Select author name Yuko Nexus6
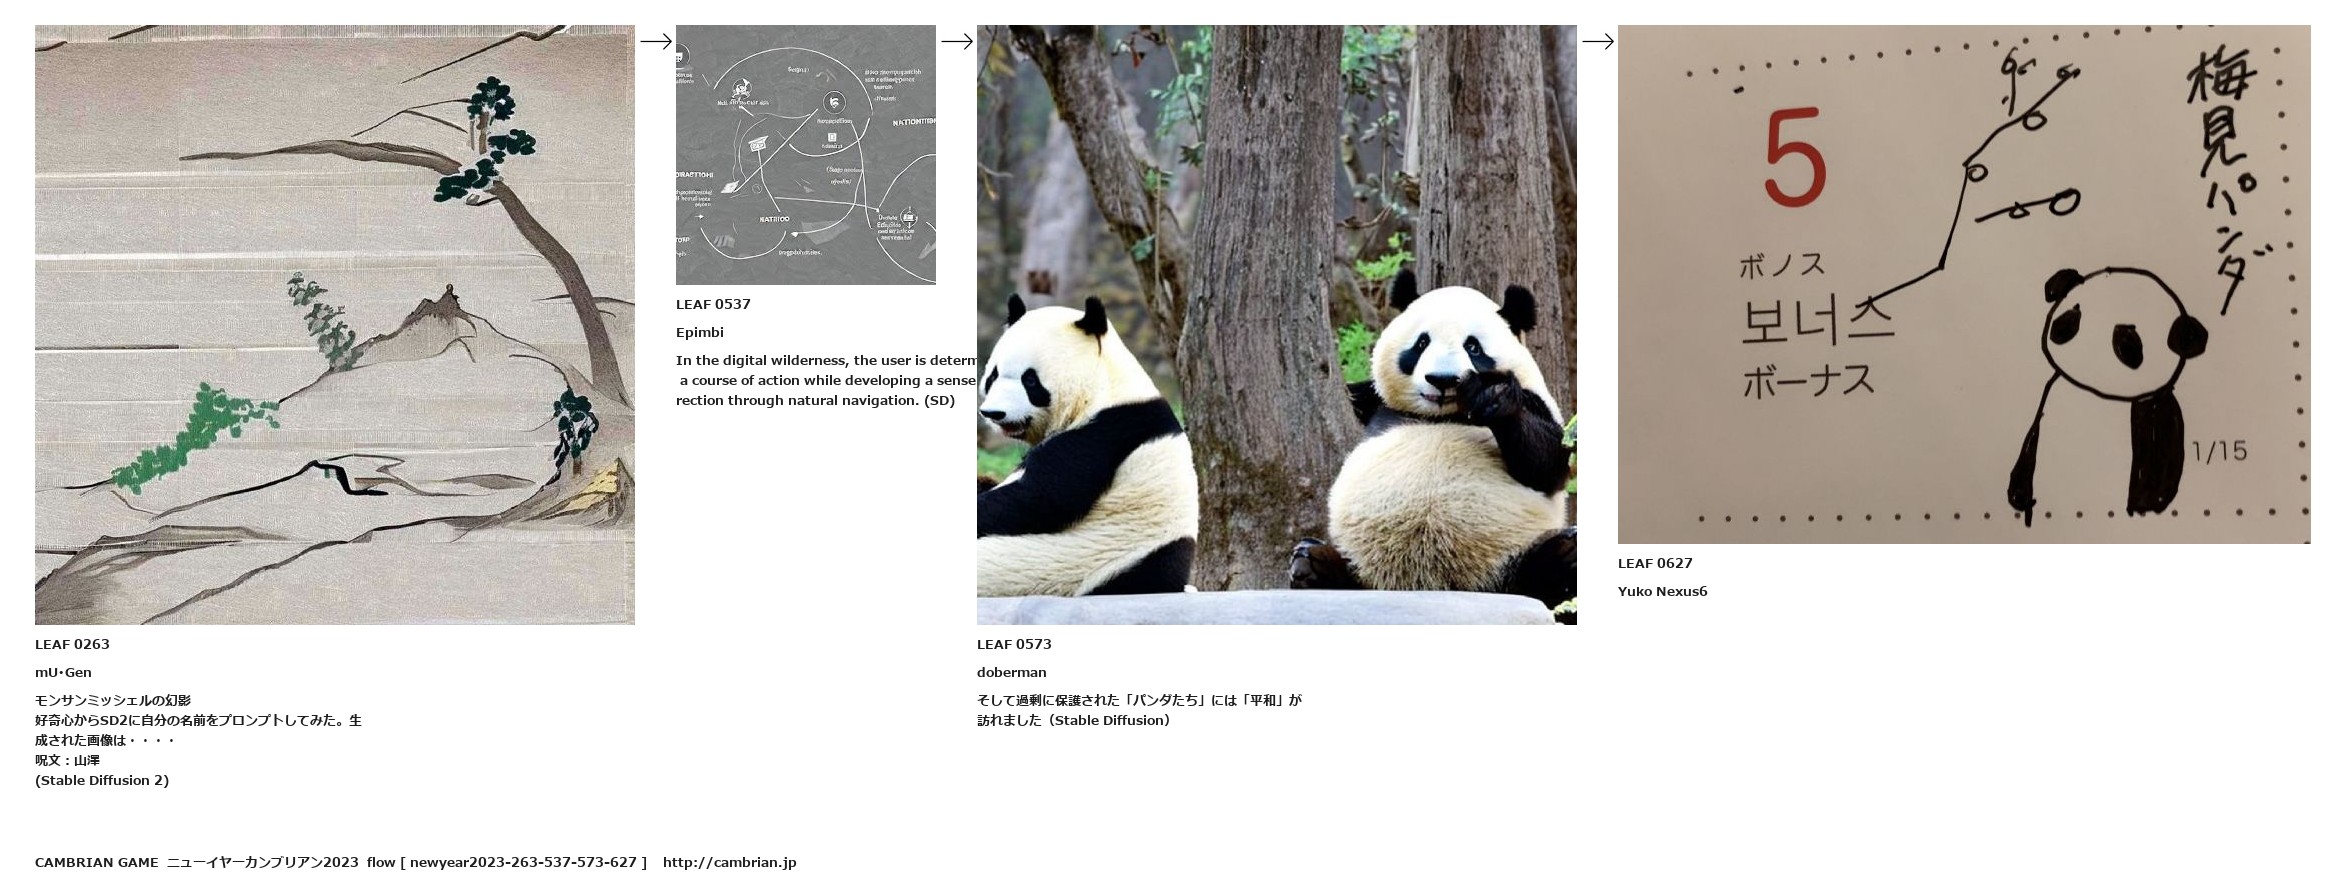The image size is (2346, 887). [x=1663, y=591]
